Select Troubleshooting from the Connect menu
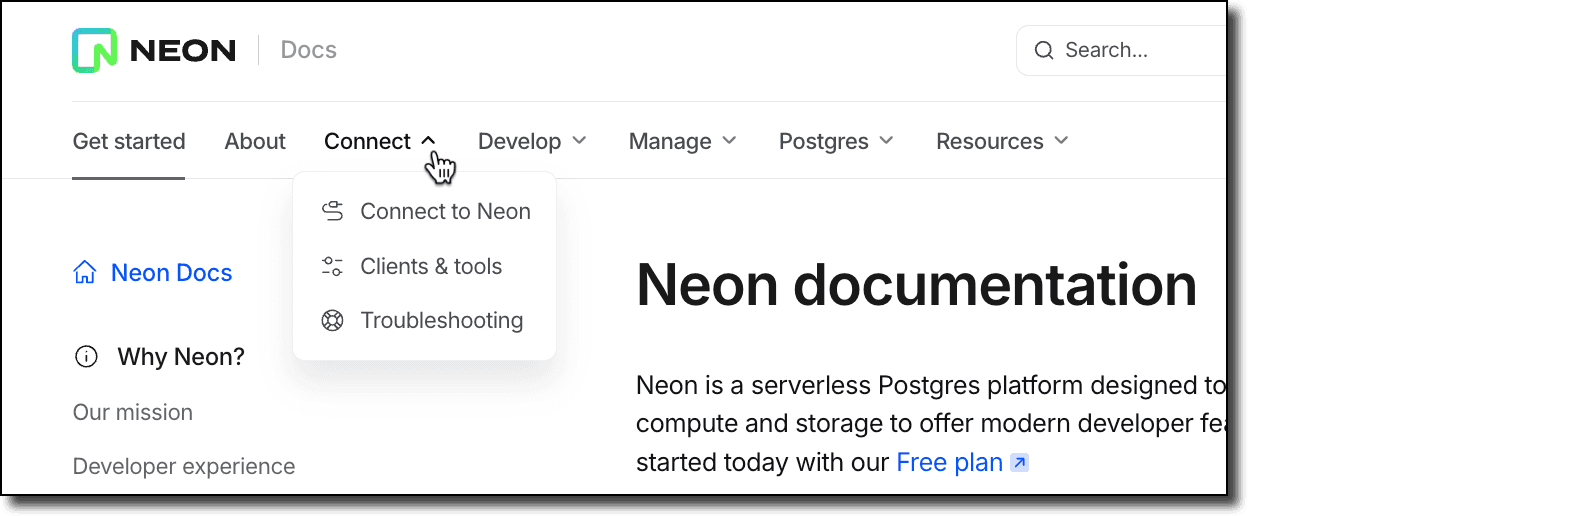The width and height of the screenshot is (1592, 516). (x=441, y=320)
